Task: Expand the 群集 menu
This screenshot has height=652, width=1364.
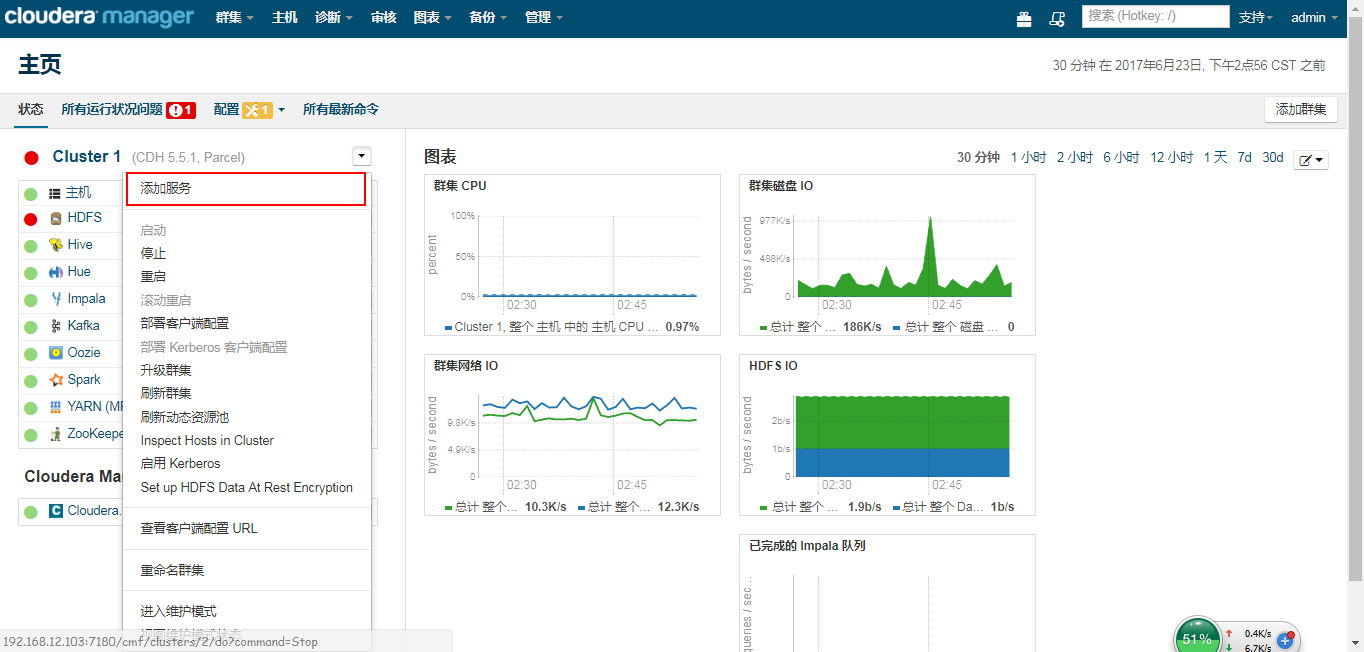Action: pos(235,18)
